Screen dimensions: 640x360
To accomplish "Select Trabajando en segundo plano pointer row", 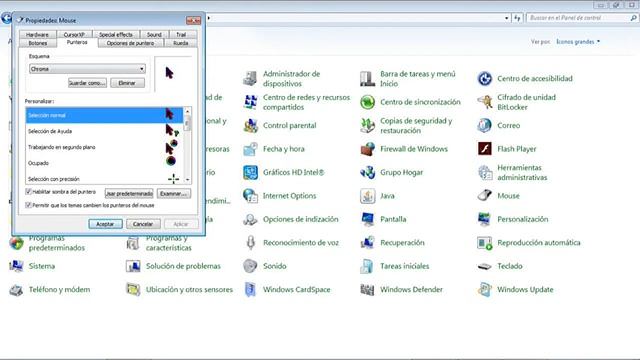I will click(104, 147).
